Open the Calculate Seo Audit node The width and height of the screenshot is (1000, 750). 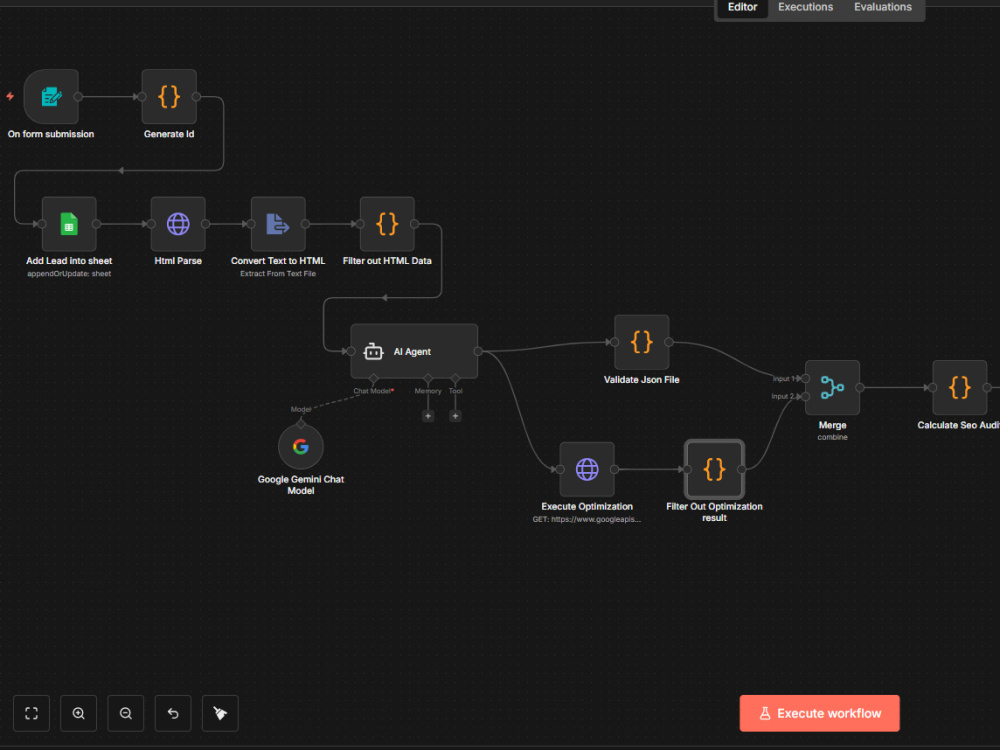coord(960,388)
